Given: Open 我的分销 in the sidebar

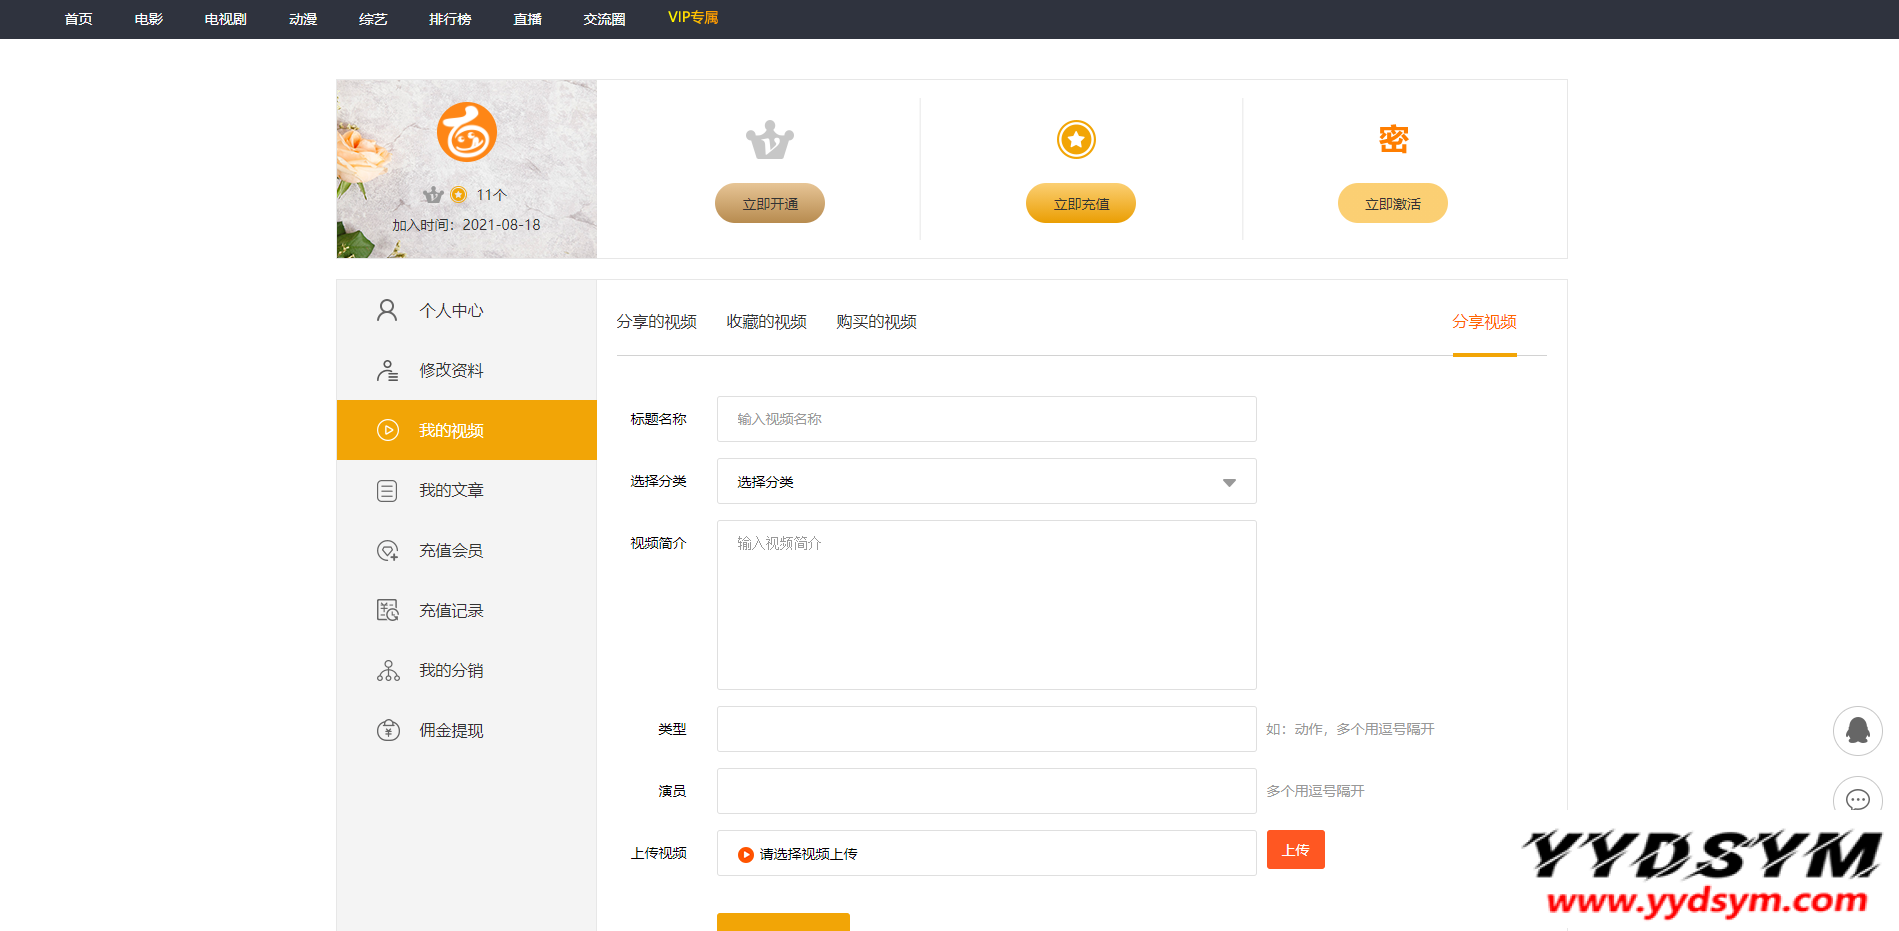Looking at the screenshot, I should click(x=451, y=671).
